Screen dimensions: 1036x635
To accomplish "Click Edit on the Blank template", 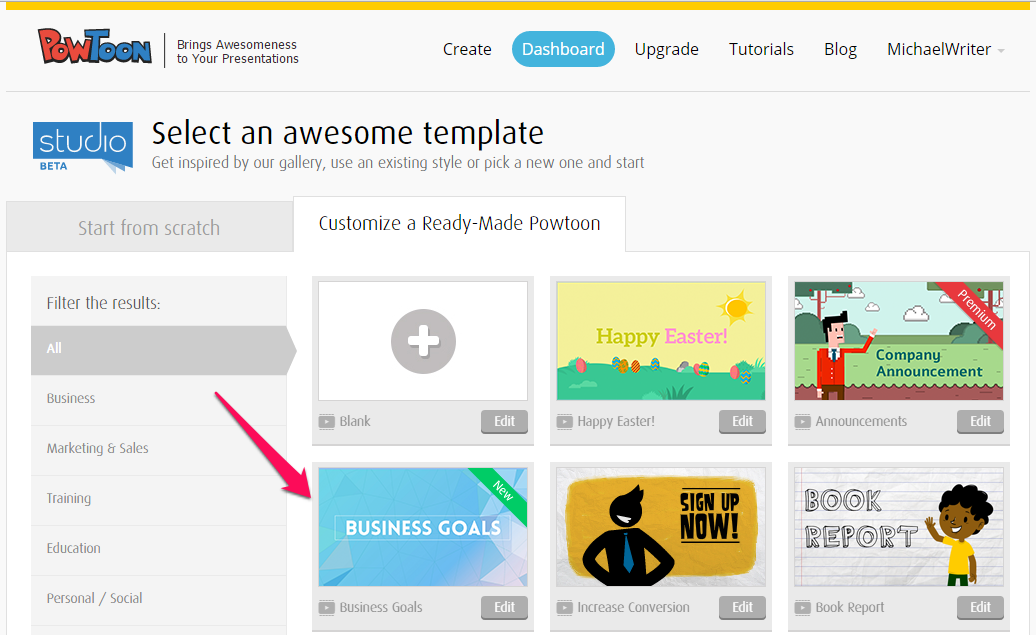I will pos(504,422).
